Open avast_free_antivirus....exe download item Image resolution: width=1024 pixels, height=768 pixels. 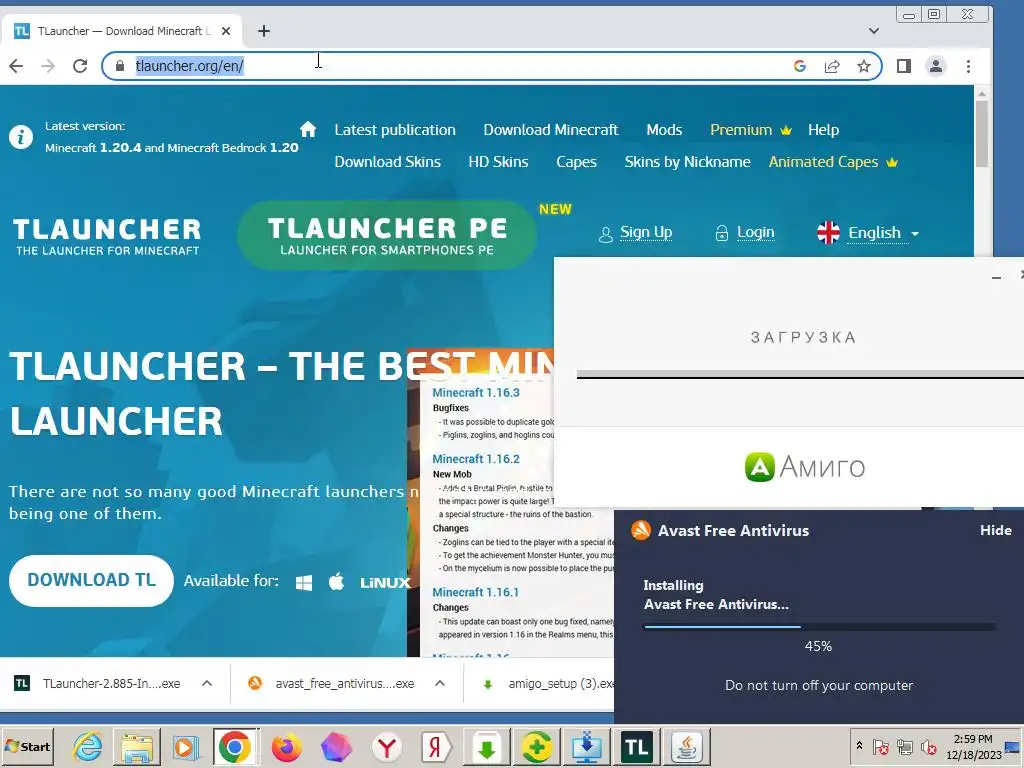coord(332,684)
